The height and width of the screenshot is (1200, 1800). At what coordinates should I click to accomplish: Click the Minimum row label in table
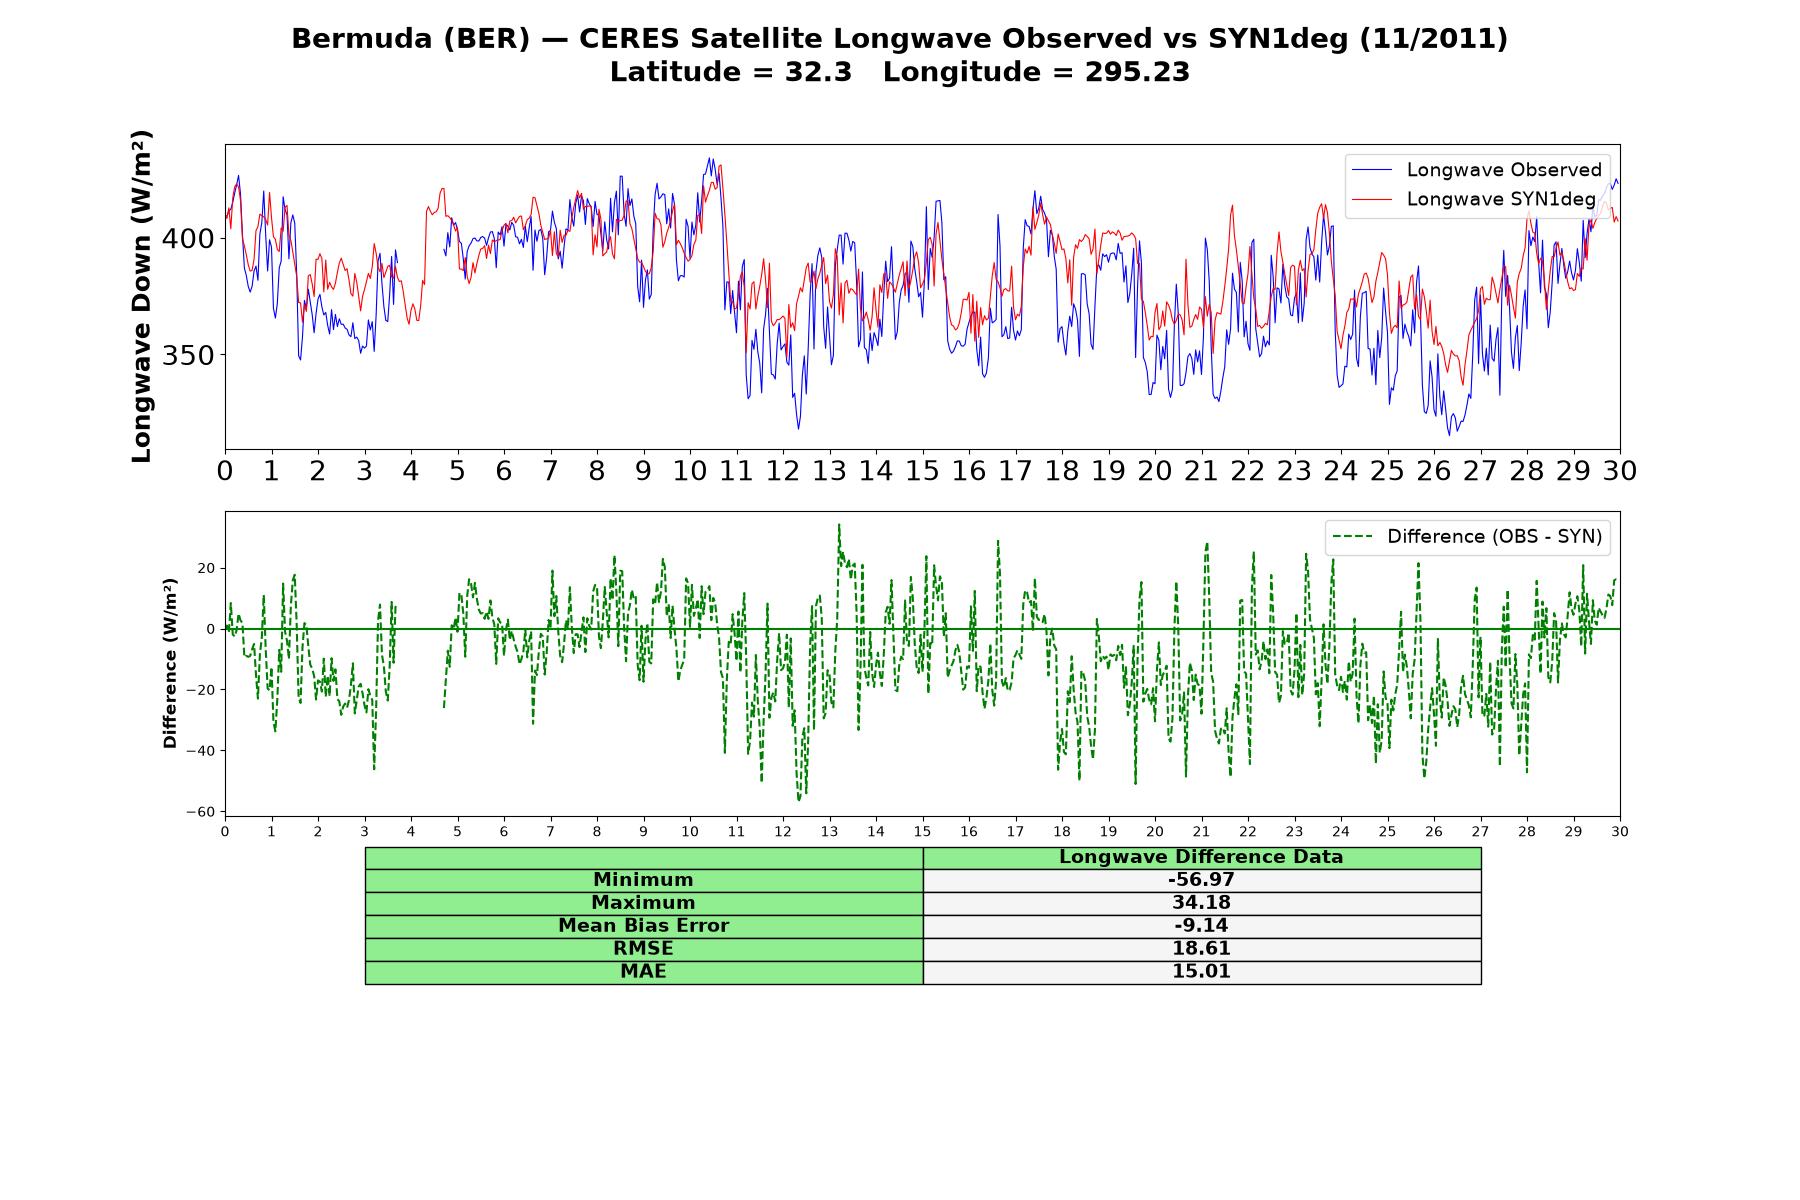644,880
